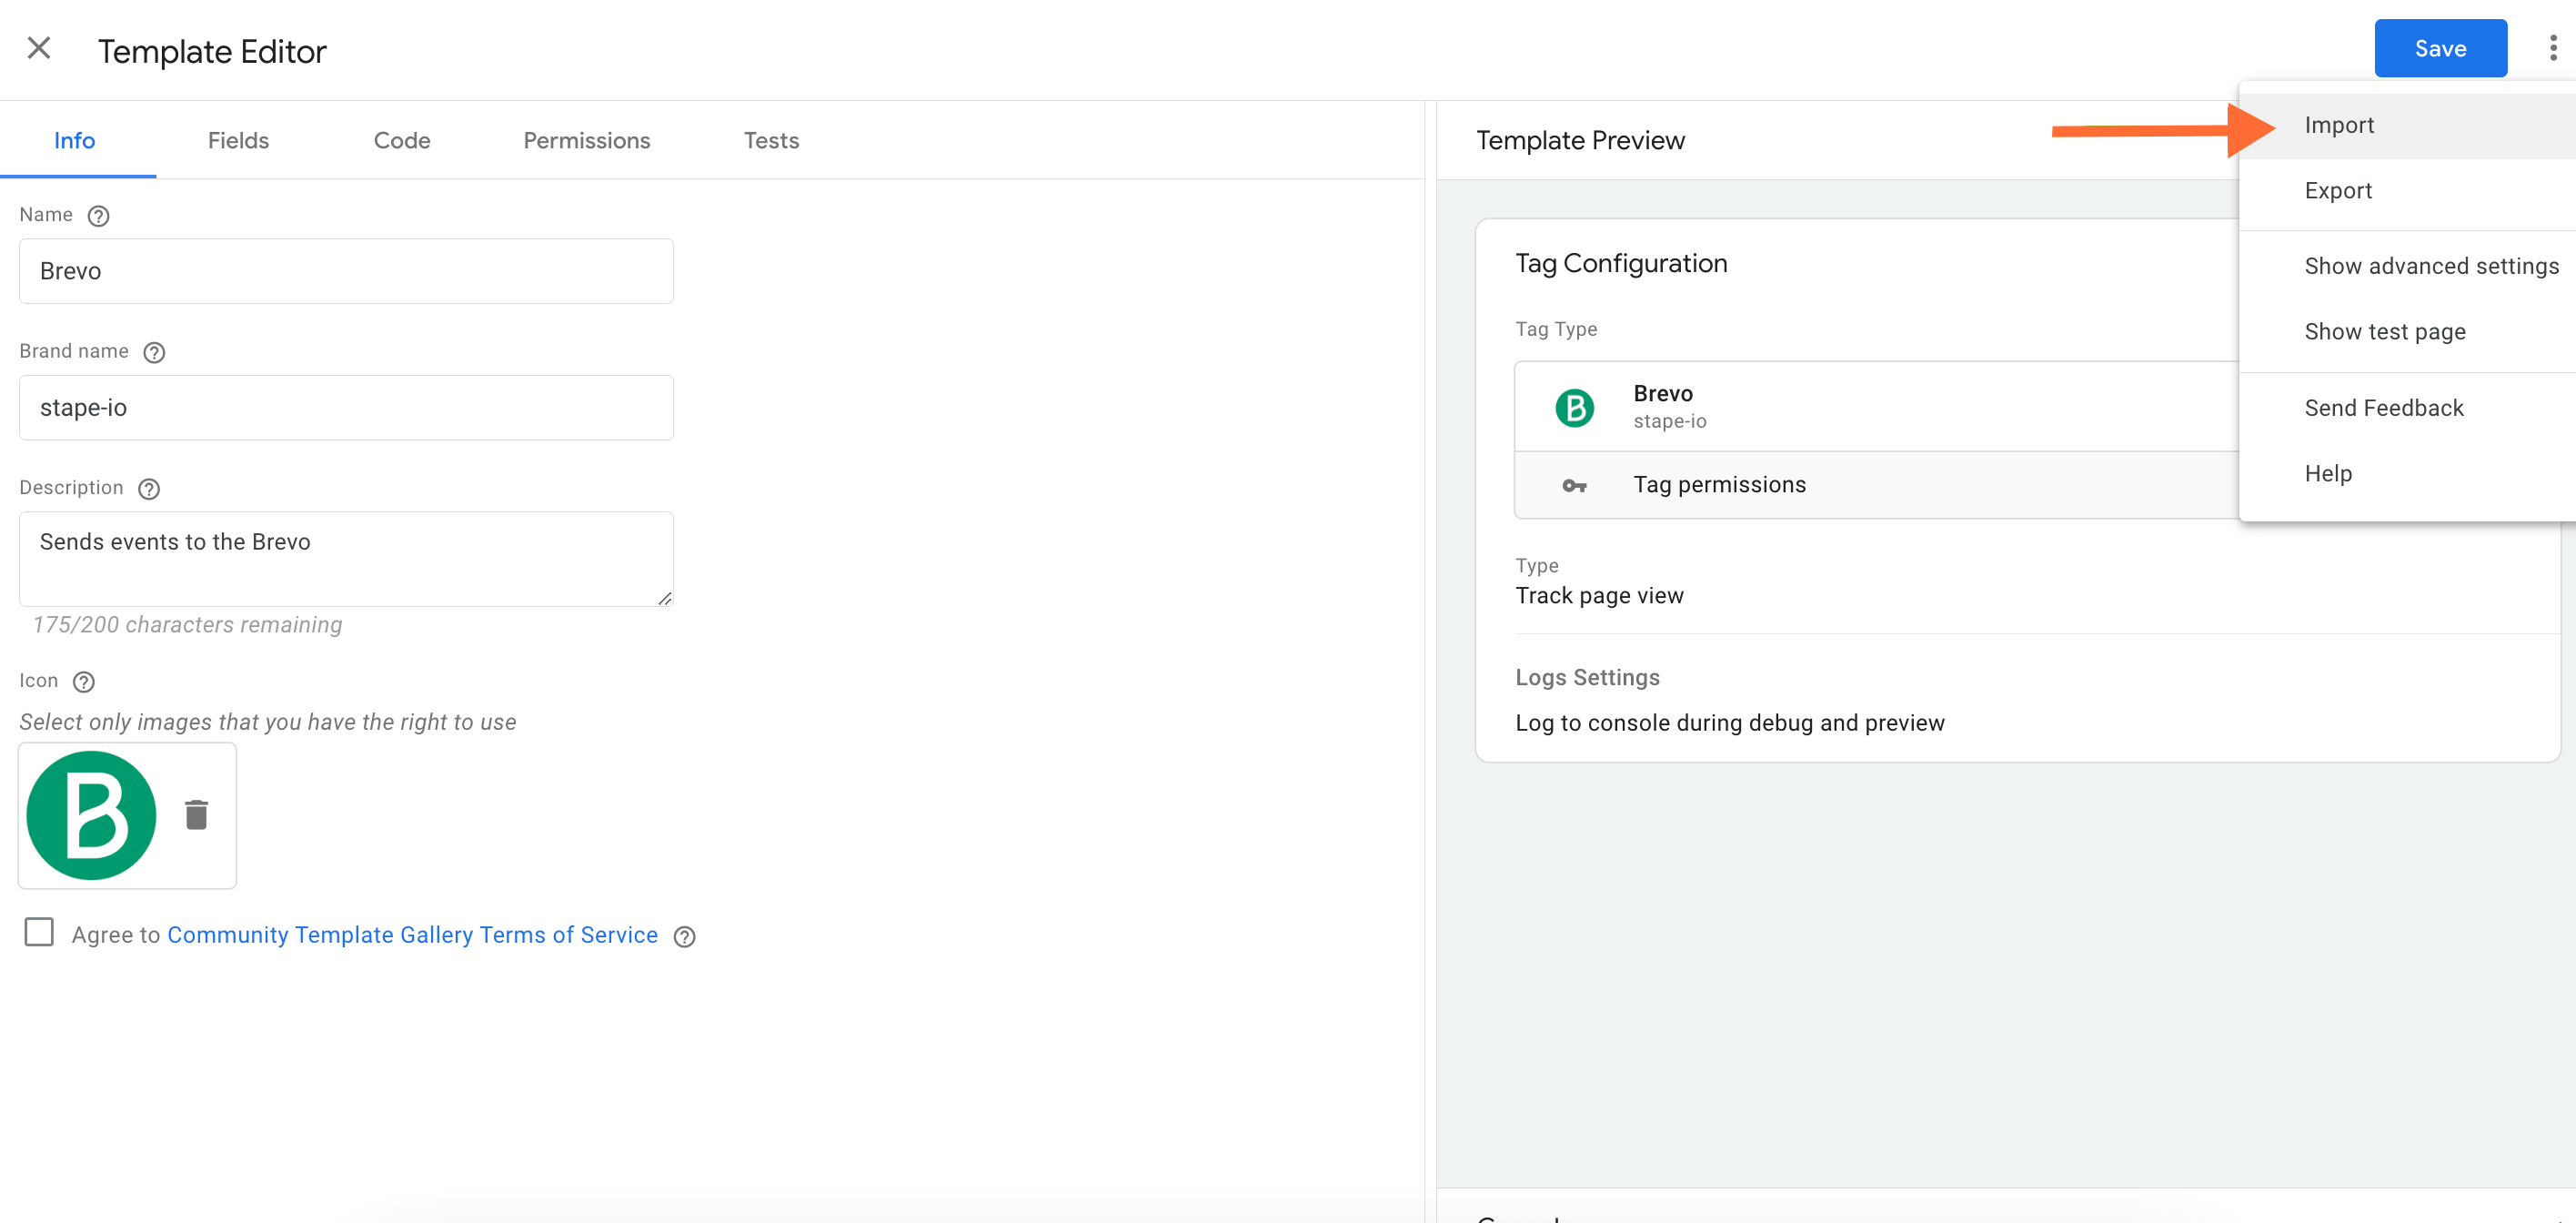
Task: Click the Icon section help icon
Action: point(84,681)
